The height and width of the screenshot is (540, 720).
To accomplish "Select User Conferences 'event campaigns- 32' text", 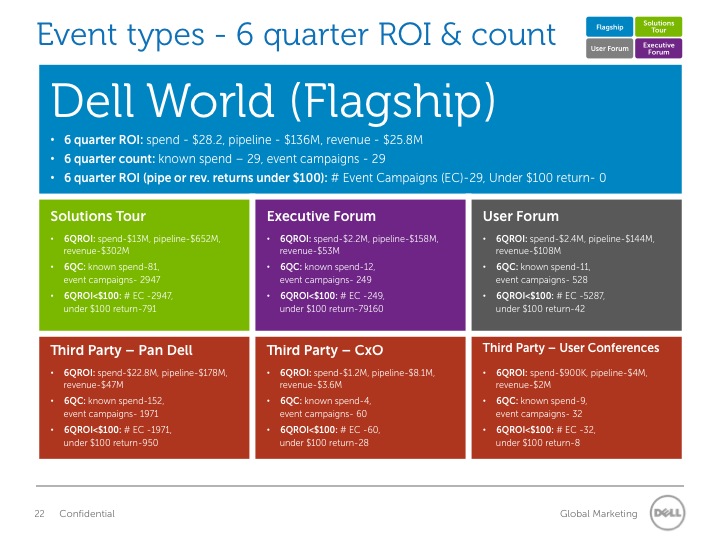I will [539, 414].
